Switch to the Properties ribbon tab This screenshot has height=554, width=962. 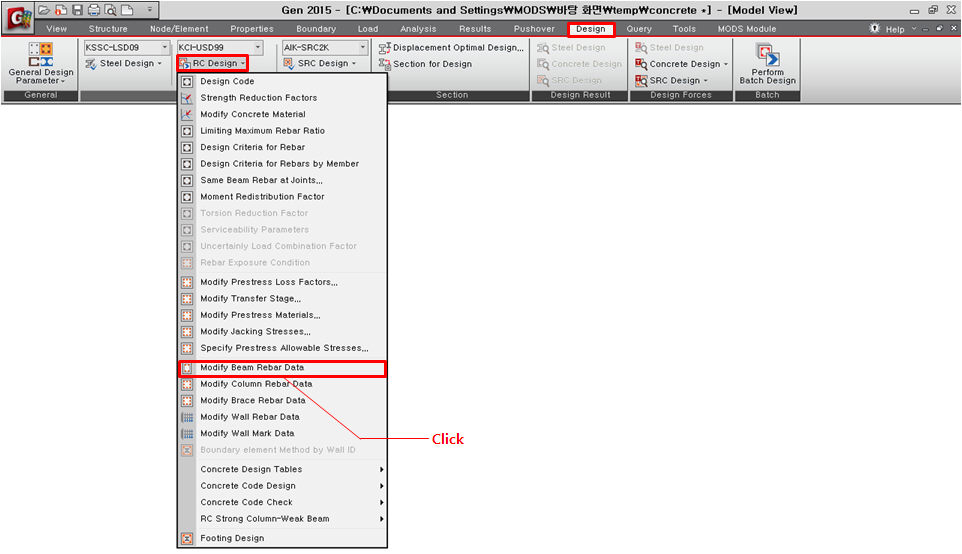[252, 29]
